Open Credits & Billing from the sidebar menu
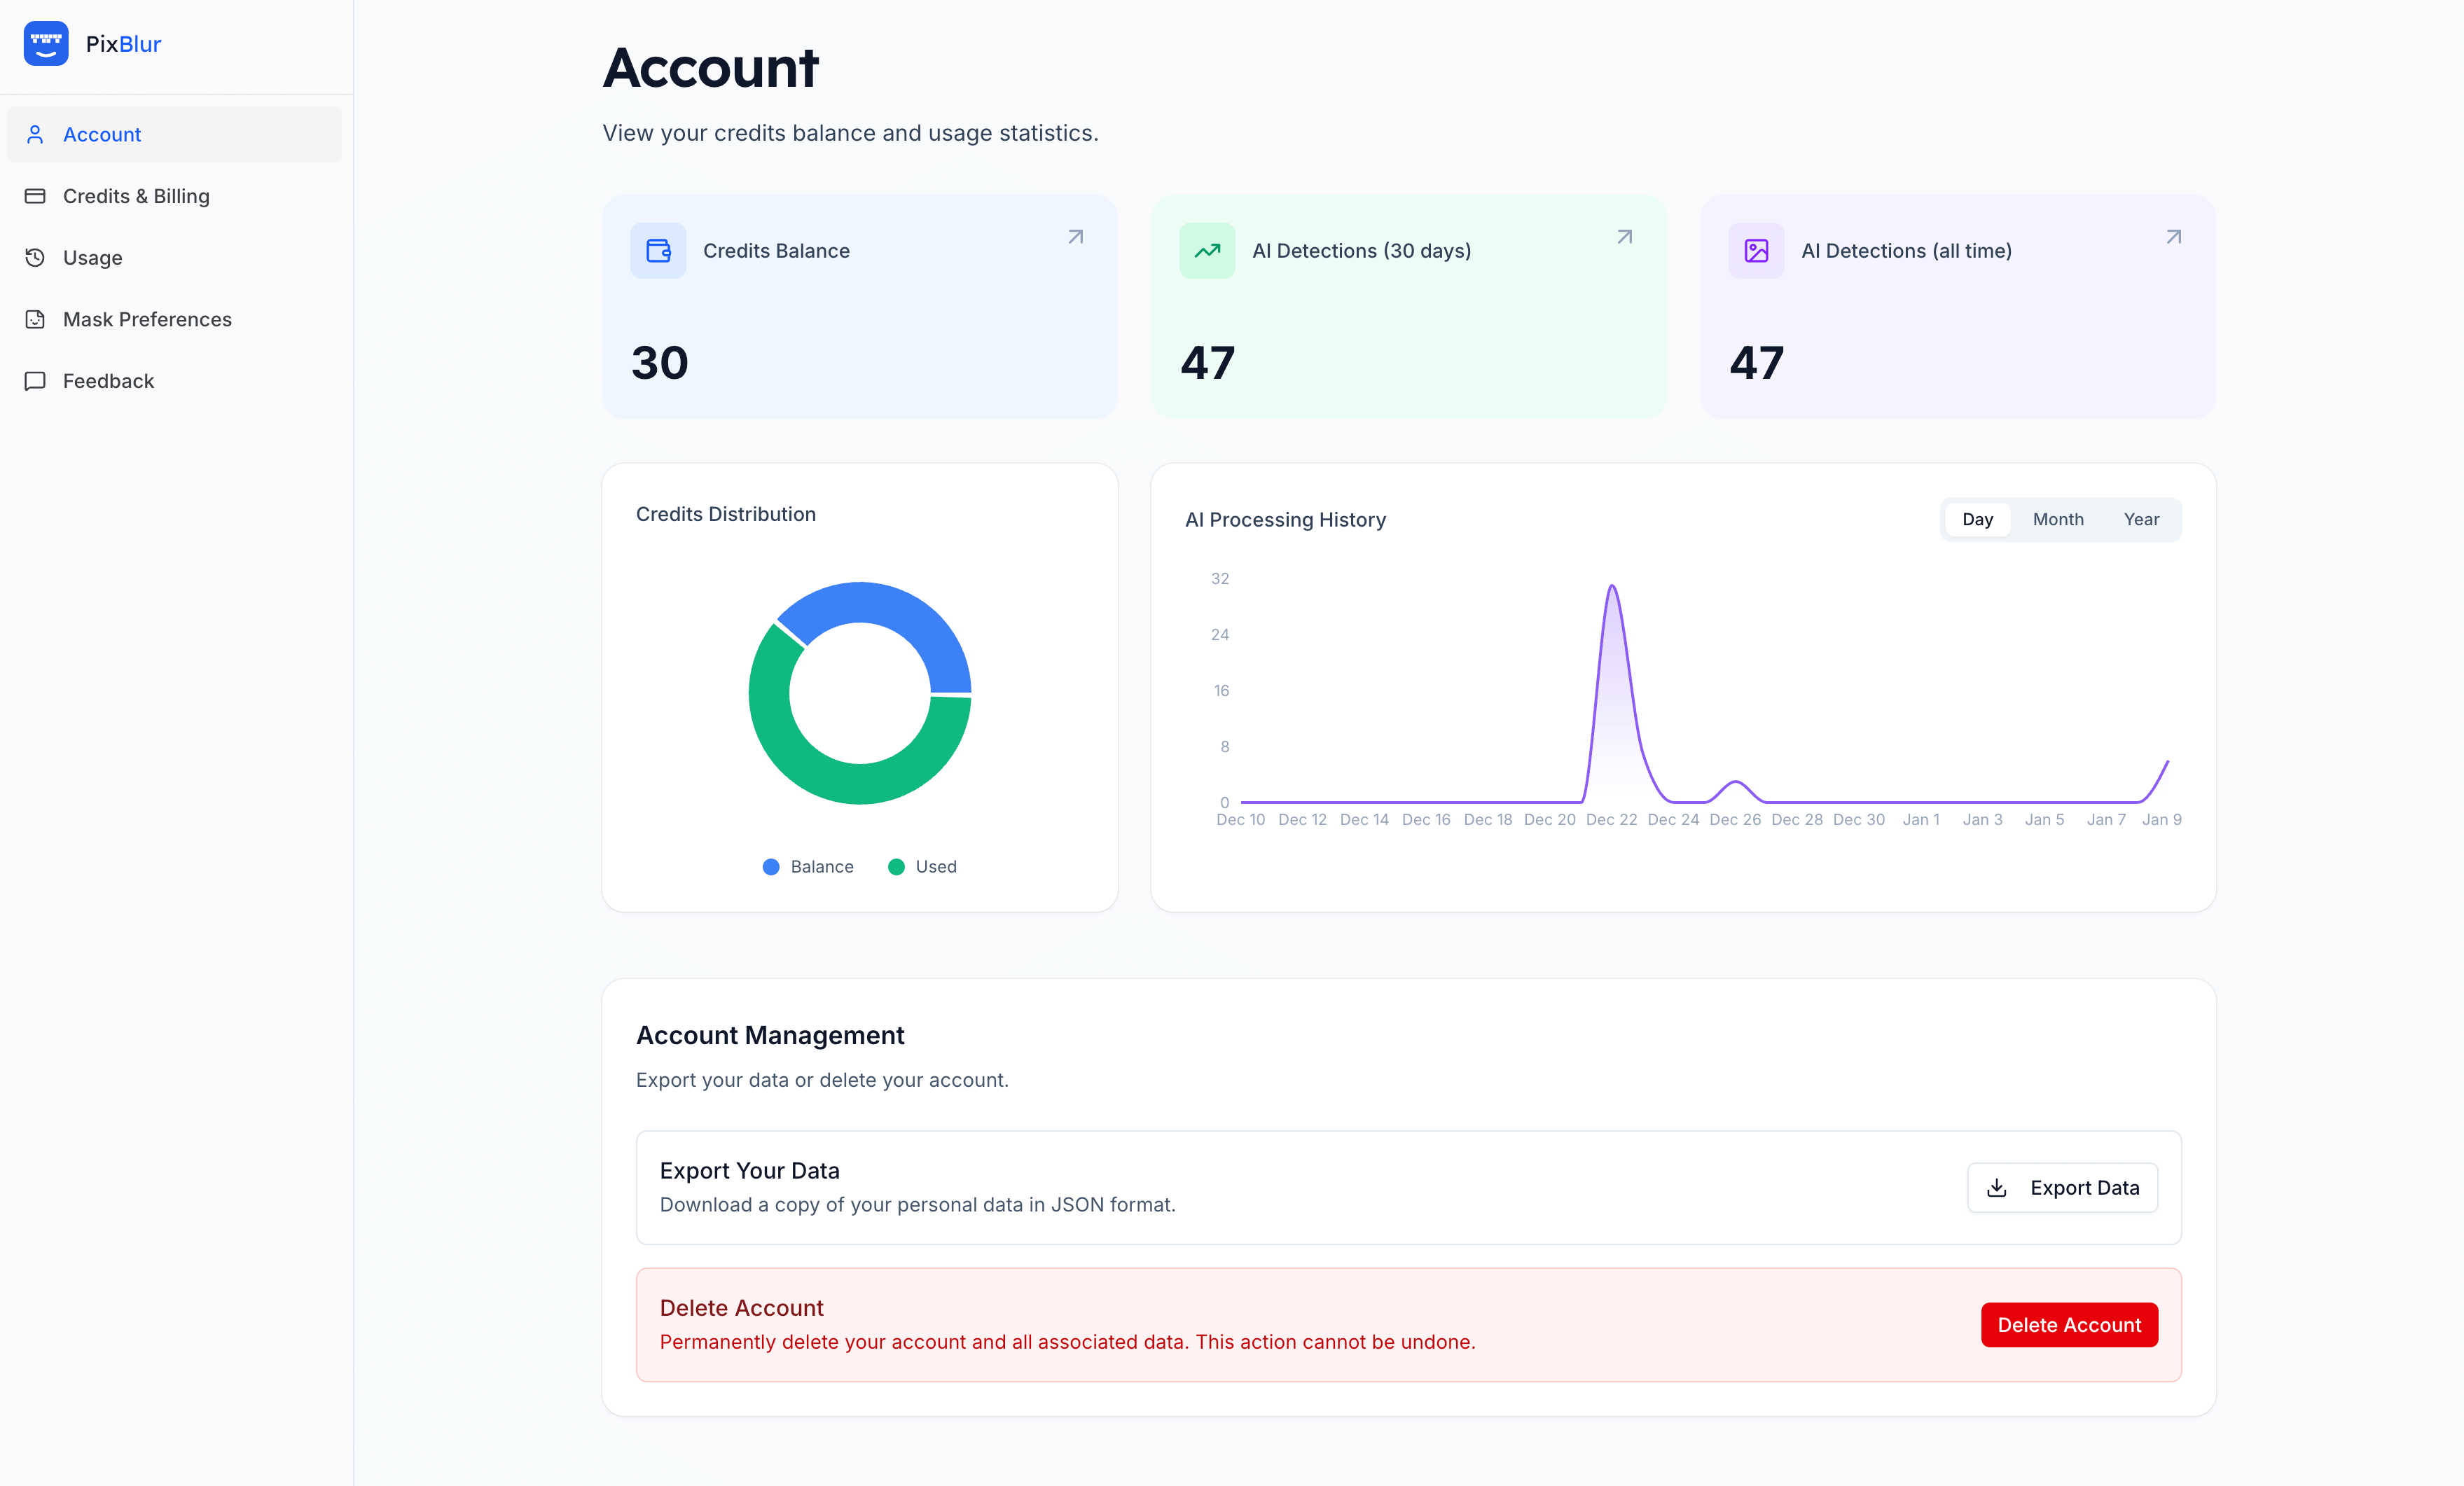The width and height of the screenshot is (2464, 1486). (137, 196)
